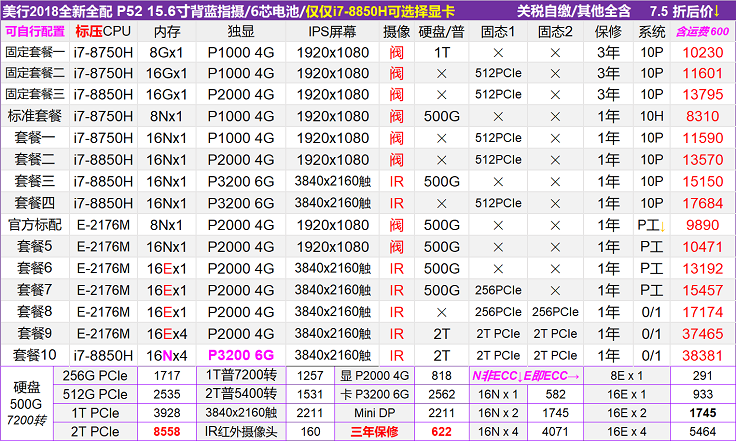Click the 38381 price cell

tap(703, 355)
